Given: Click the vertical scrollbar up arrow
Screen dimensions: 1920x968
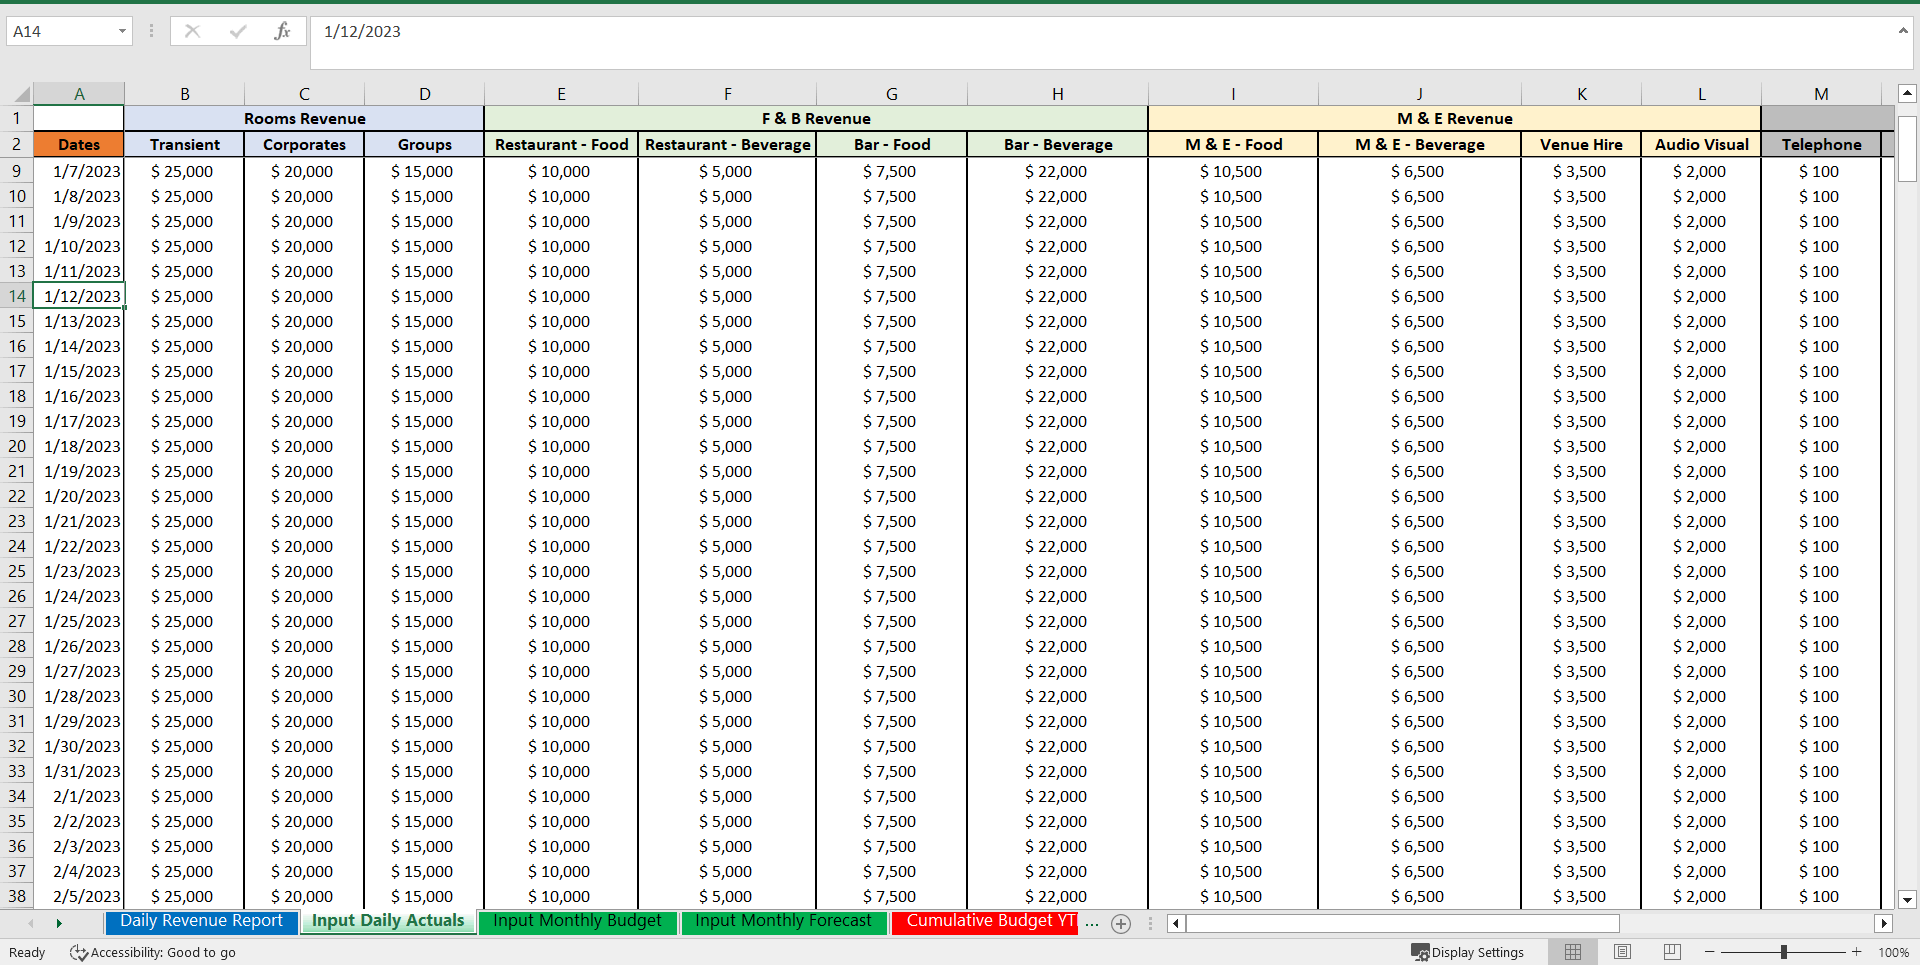Looking at the screenshot, I should (x=1907, y=94).
